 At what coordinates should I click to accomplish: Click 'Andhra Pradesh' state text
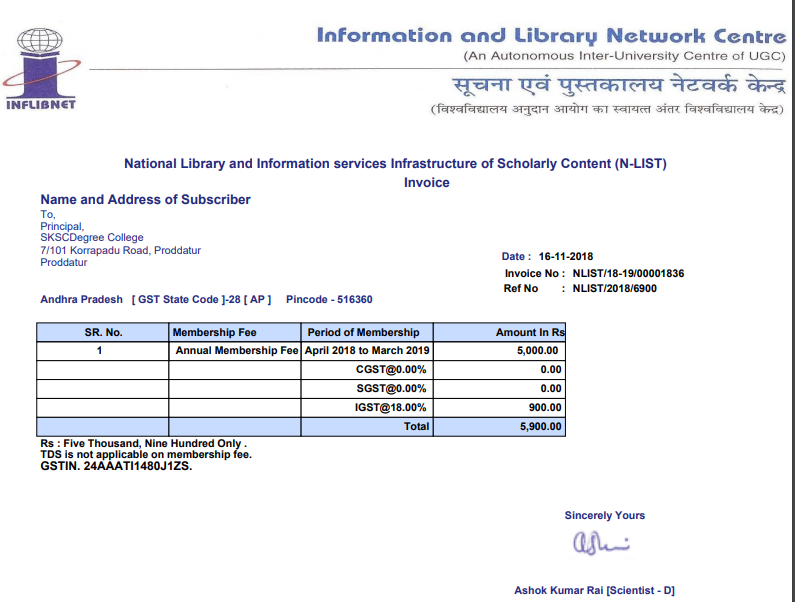pos(82,299)
